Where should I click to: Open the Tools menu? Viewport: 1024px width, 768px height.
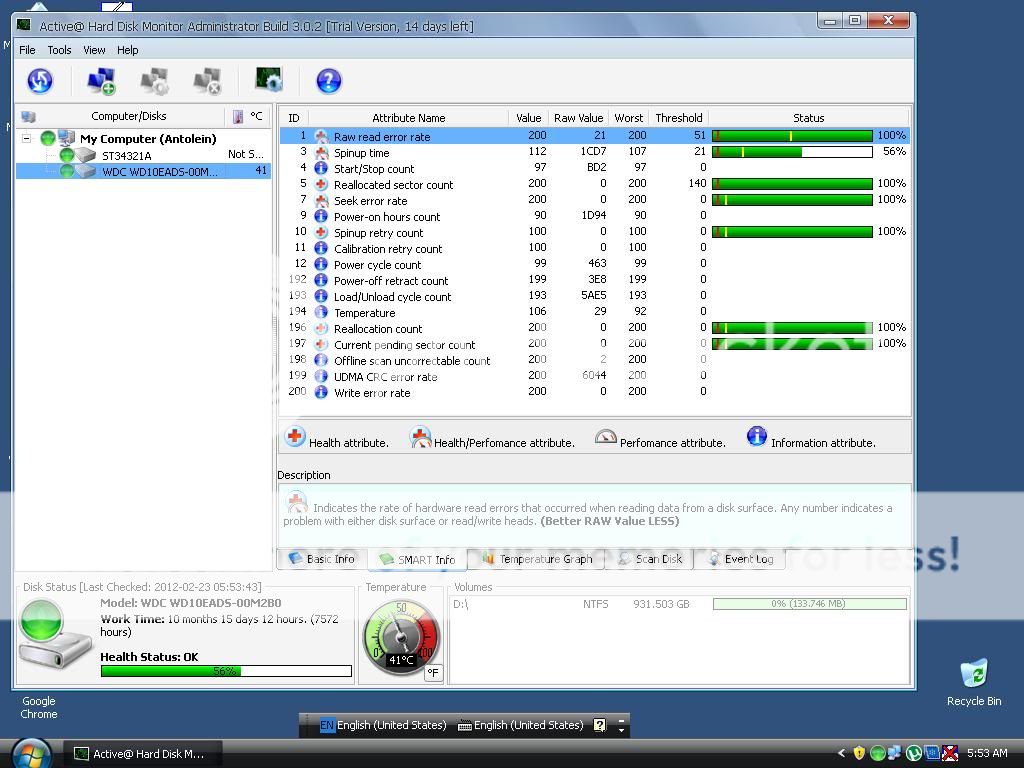(x=59, y=50)
